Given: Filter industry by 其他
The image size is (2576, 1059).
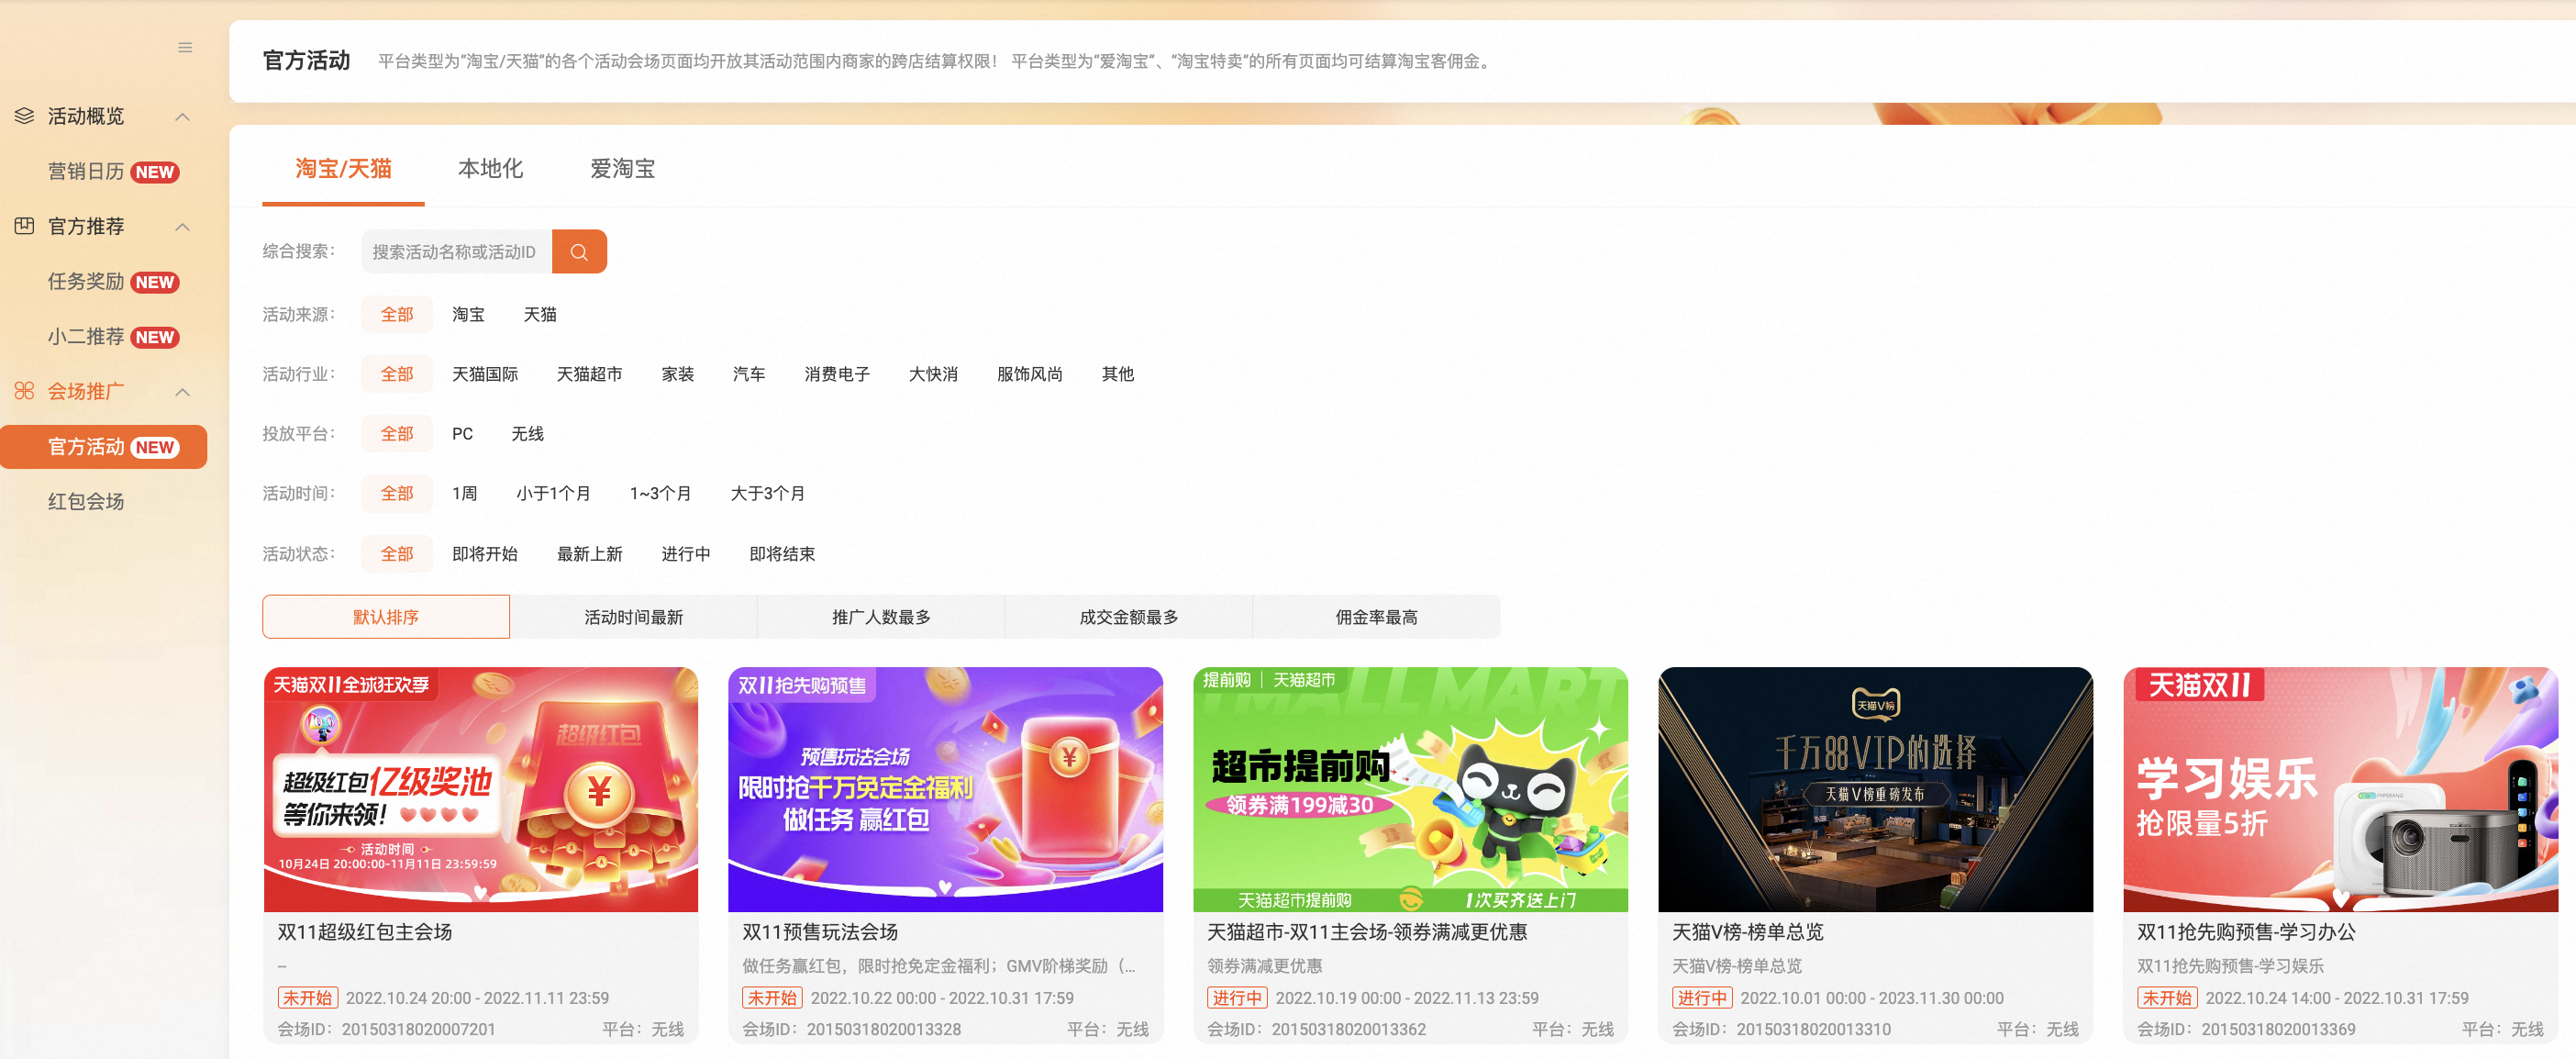Looking at the screenshot, I should (x=1118, y=374).
